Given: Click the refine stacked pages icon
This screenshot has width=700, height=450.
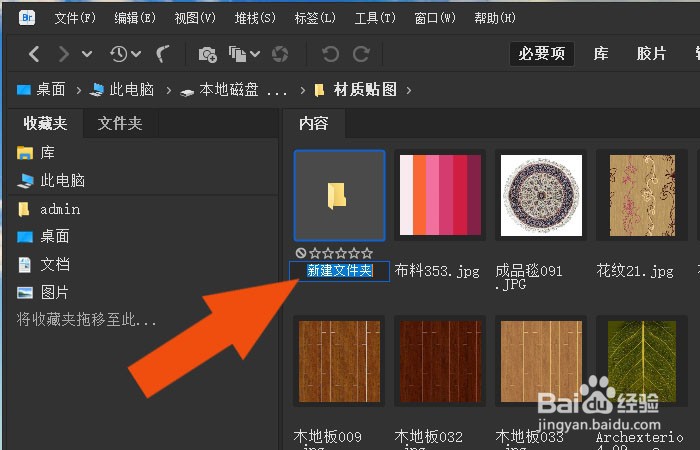Looking at the screenshot, I should (x=238, y=54).
